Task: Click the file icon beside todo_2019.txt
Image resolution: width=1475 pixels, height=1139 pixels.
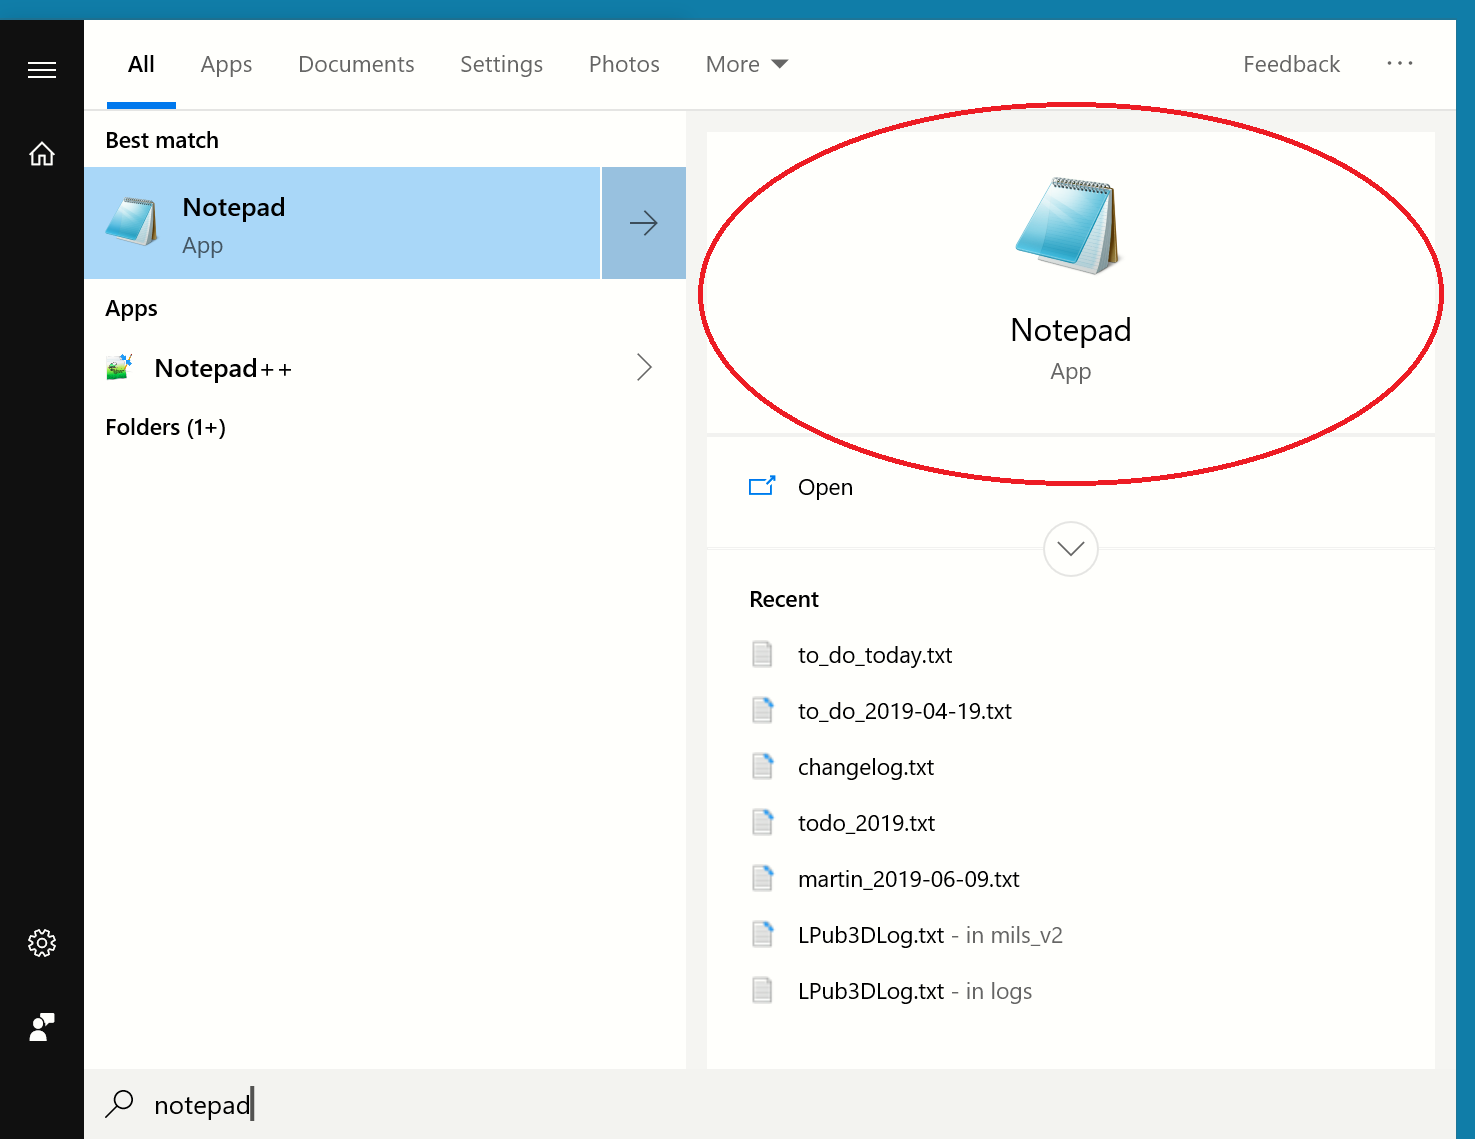Action: 762,822
